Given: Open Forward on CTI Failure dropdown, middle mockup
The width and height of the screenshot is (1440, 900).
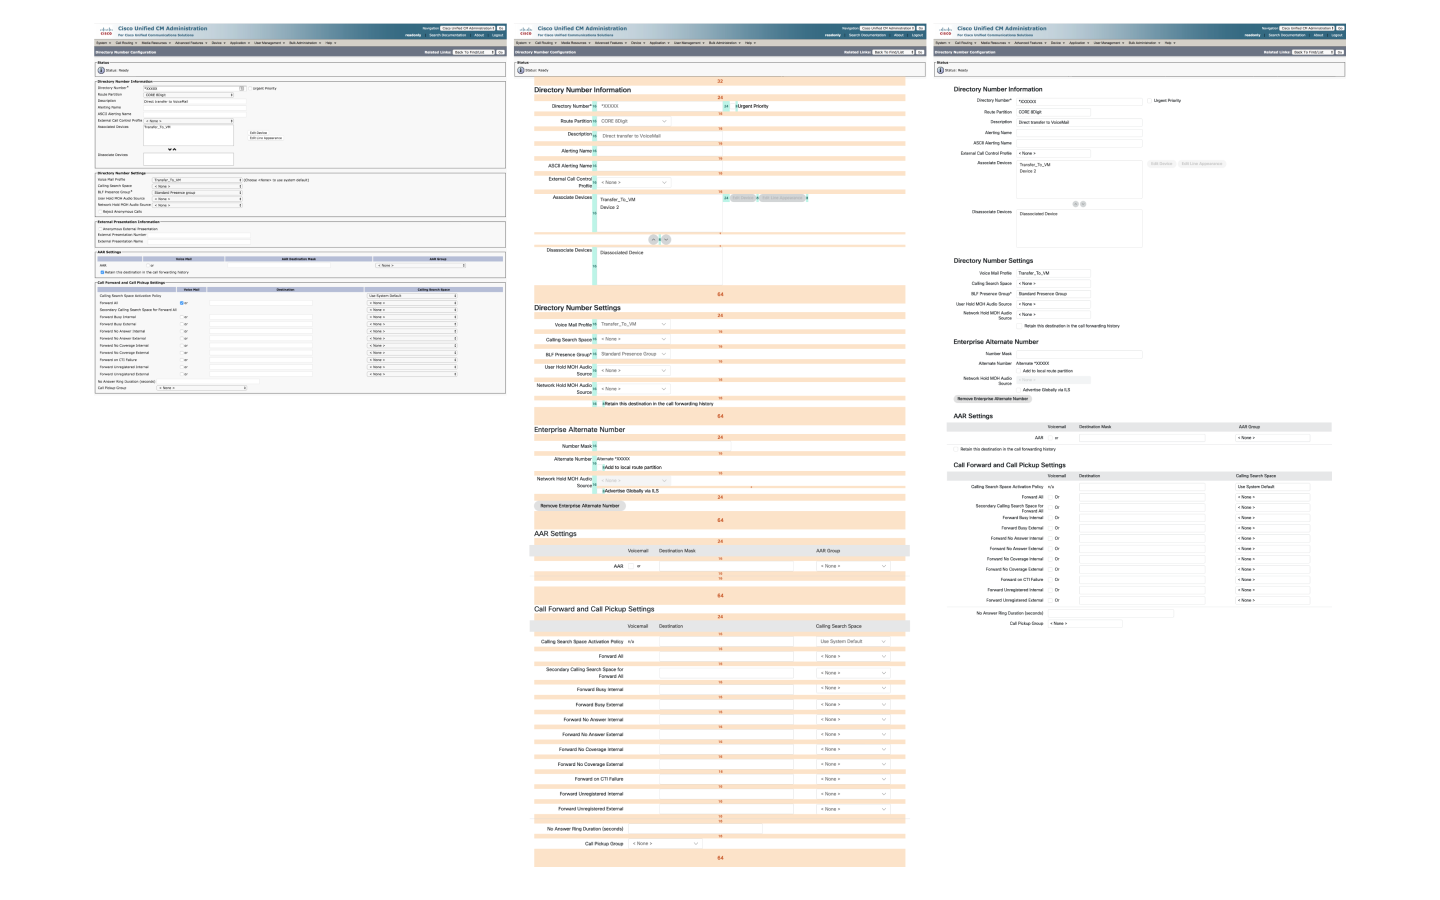Looking at the screenshot, I should (853, 779).
